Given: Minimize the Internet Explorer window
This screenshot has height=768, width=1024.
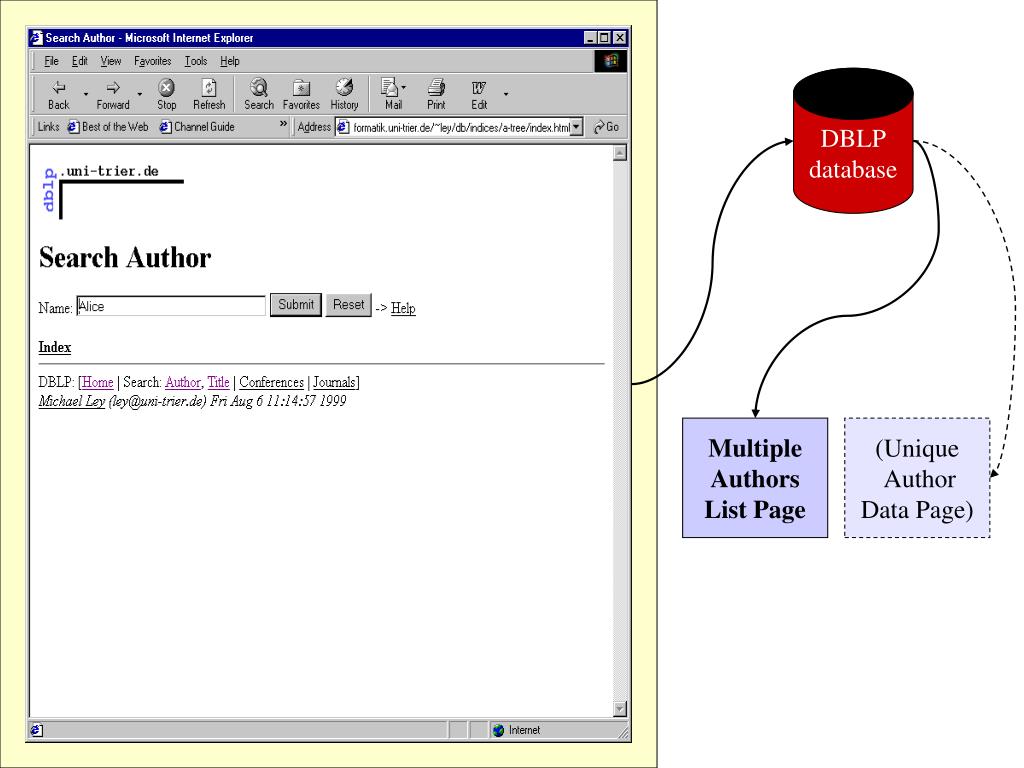Looking at the screenshot, I should pyautogui.click(x=590, y=38).
